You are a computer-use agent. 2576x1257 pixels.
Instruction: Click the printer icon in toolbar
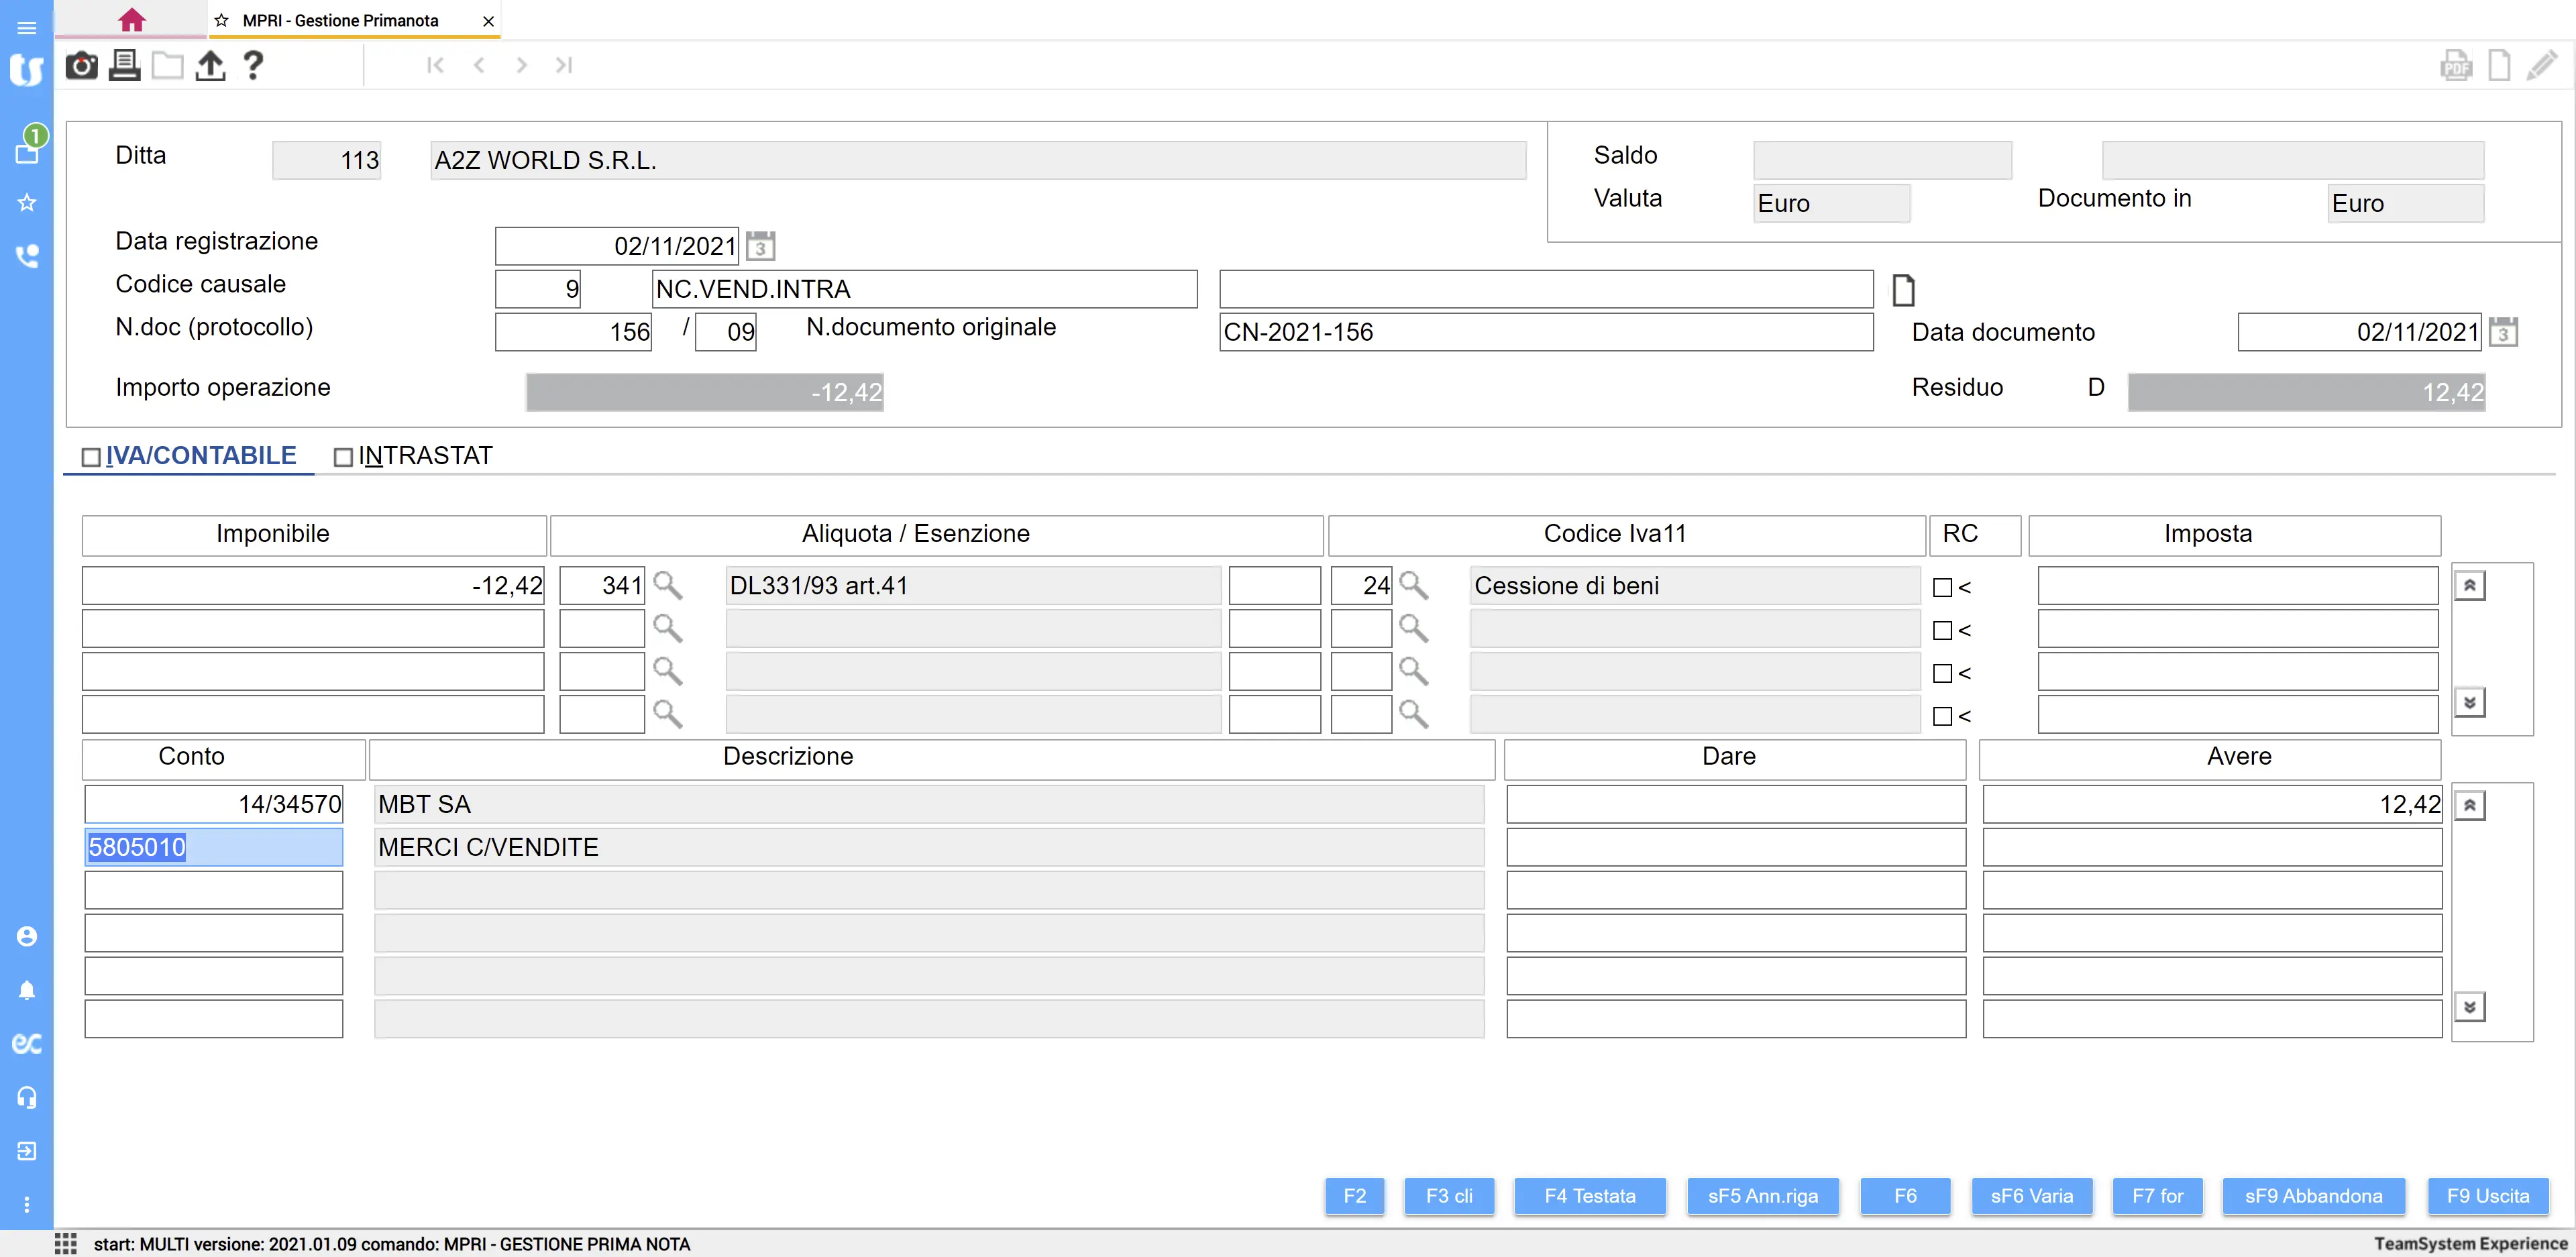(x=124, y=66)
